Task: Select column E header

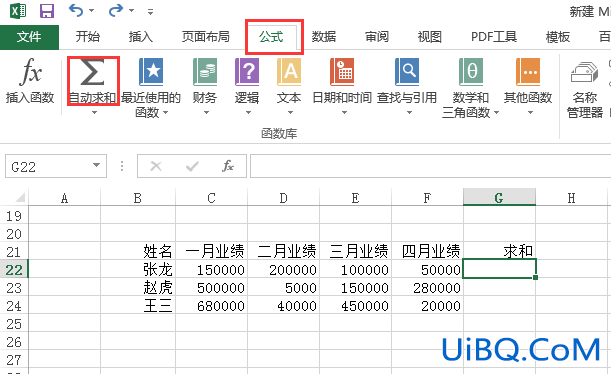Action: (x=355, y=198)
